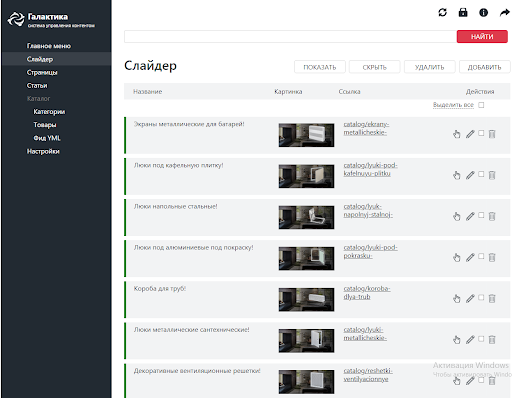Select checkbox for Люки под алюминиевые под покраску
This screenshot has width=512, height=398.
pyautogui.click(x=481, y=256)
